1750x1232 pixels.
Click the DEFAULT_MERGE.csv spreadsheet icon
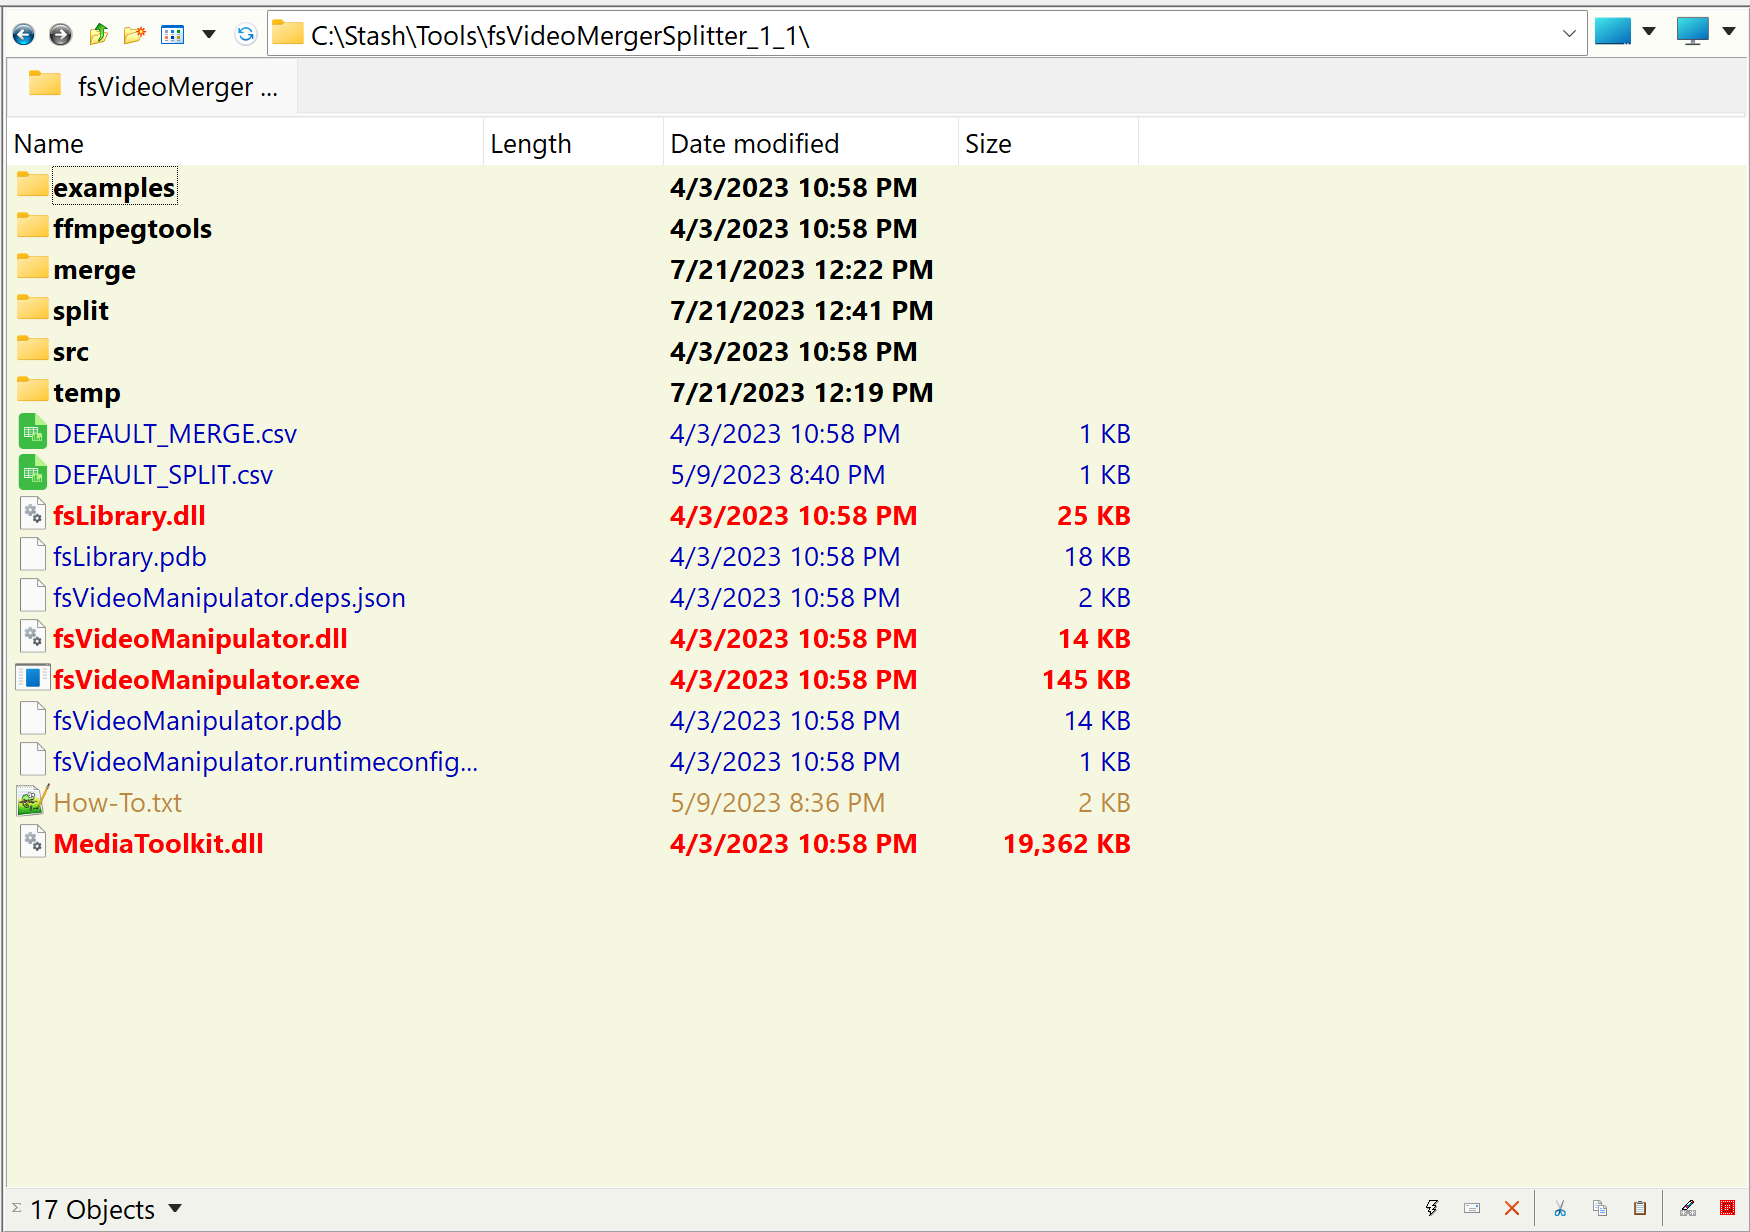[33, 433]
